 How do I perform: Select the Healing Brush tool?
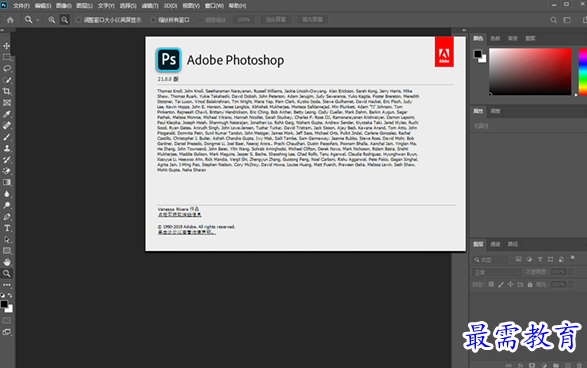coord(7,125)
